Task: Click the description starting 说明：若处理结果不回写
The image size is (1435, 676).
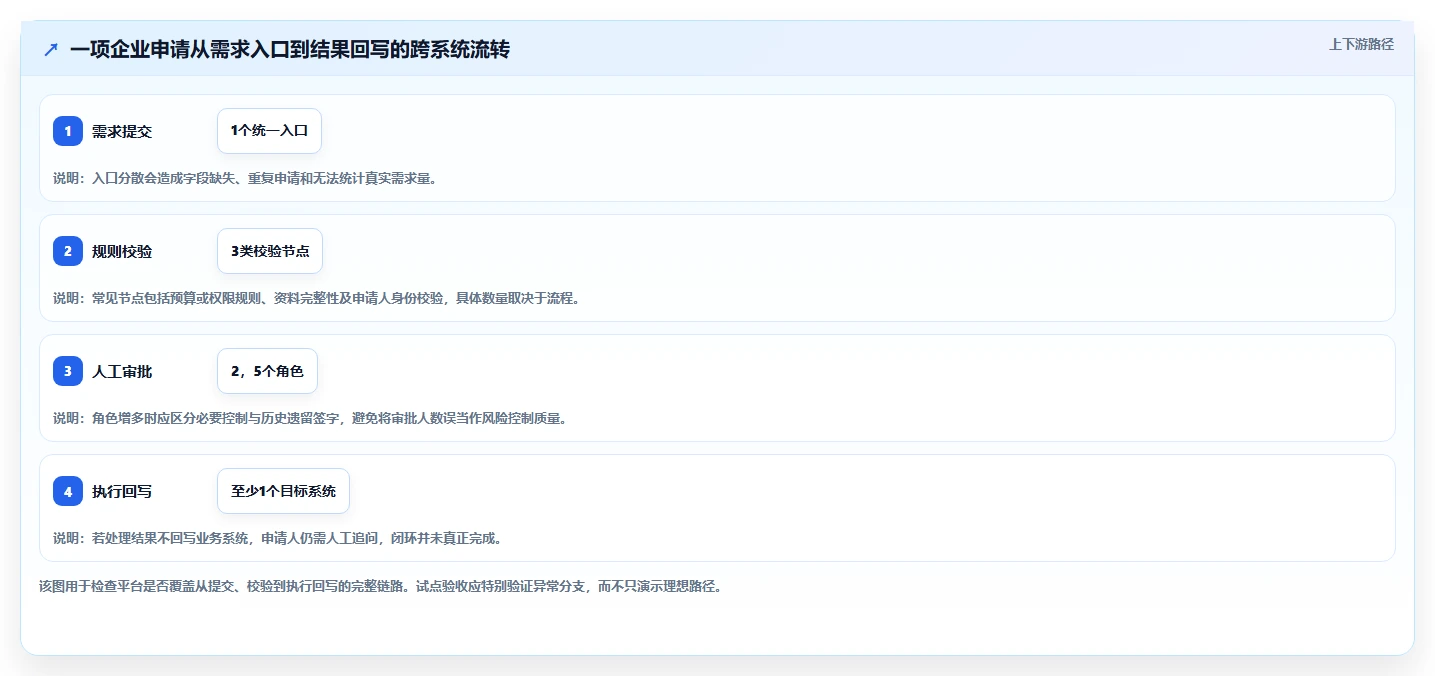Action: click(277, 538)
